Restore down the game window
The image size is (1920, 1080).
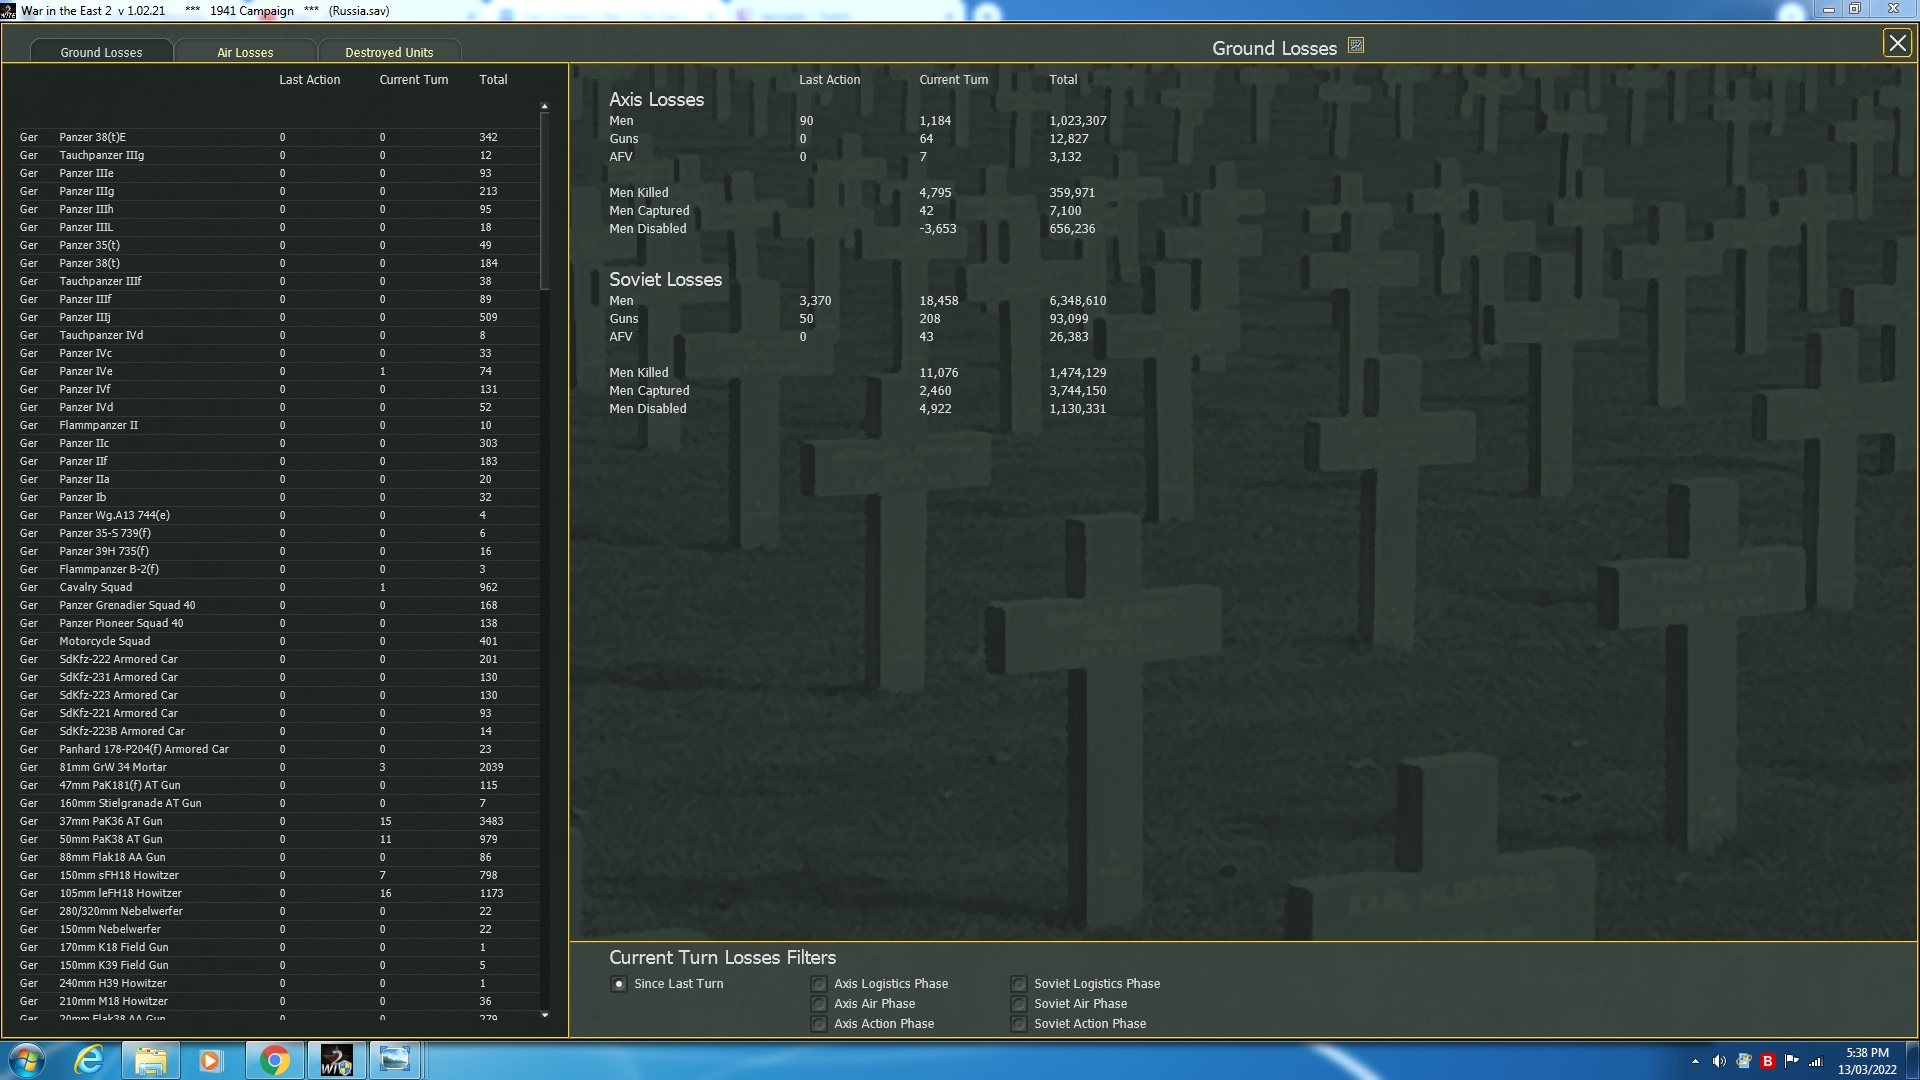[x=1855, y=10]
